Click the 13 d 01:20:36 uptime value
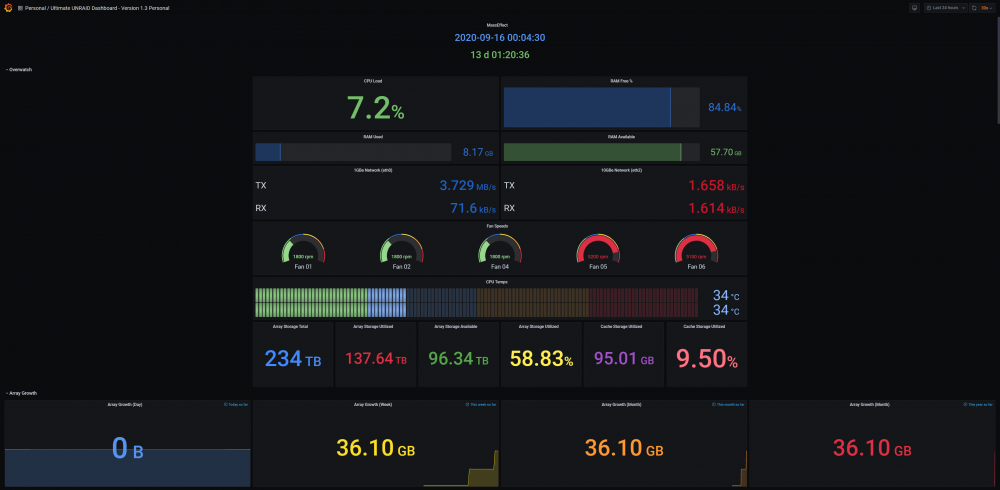This screenshot has height=490, width=1000. [x=499, y=55]
